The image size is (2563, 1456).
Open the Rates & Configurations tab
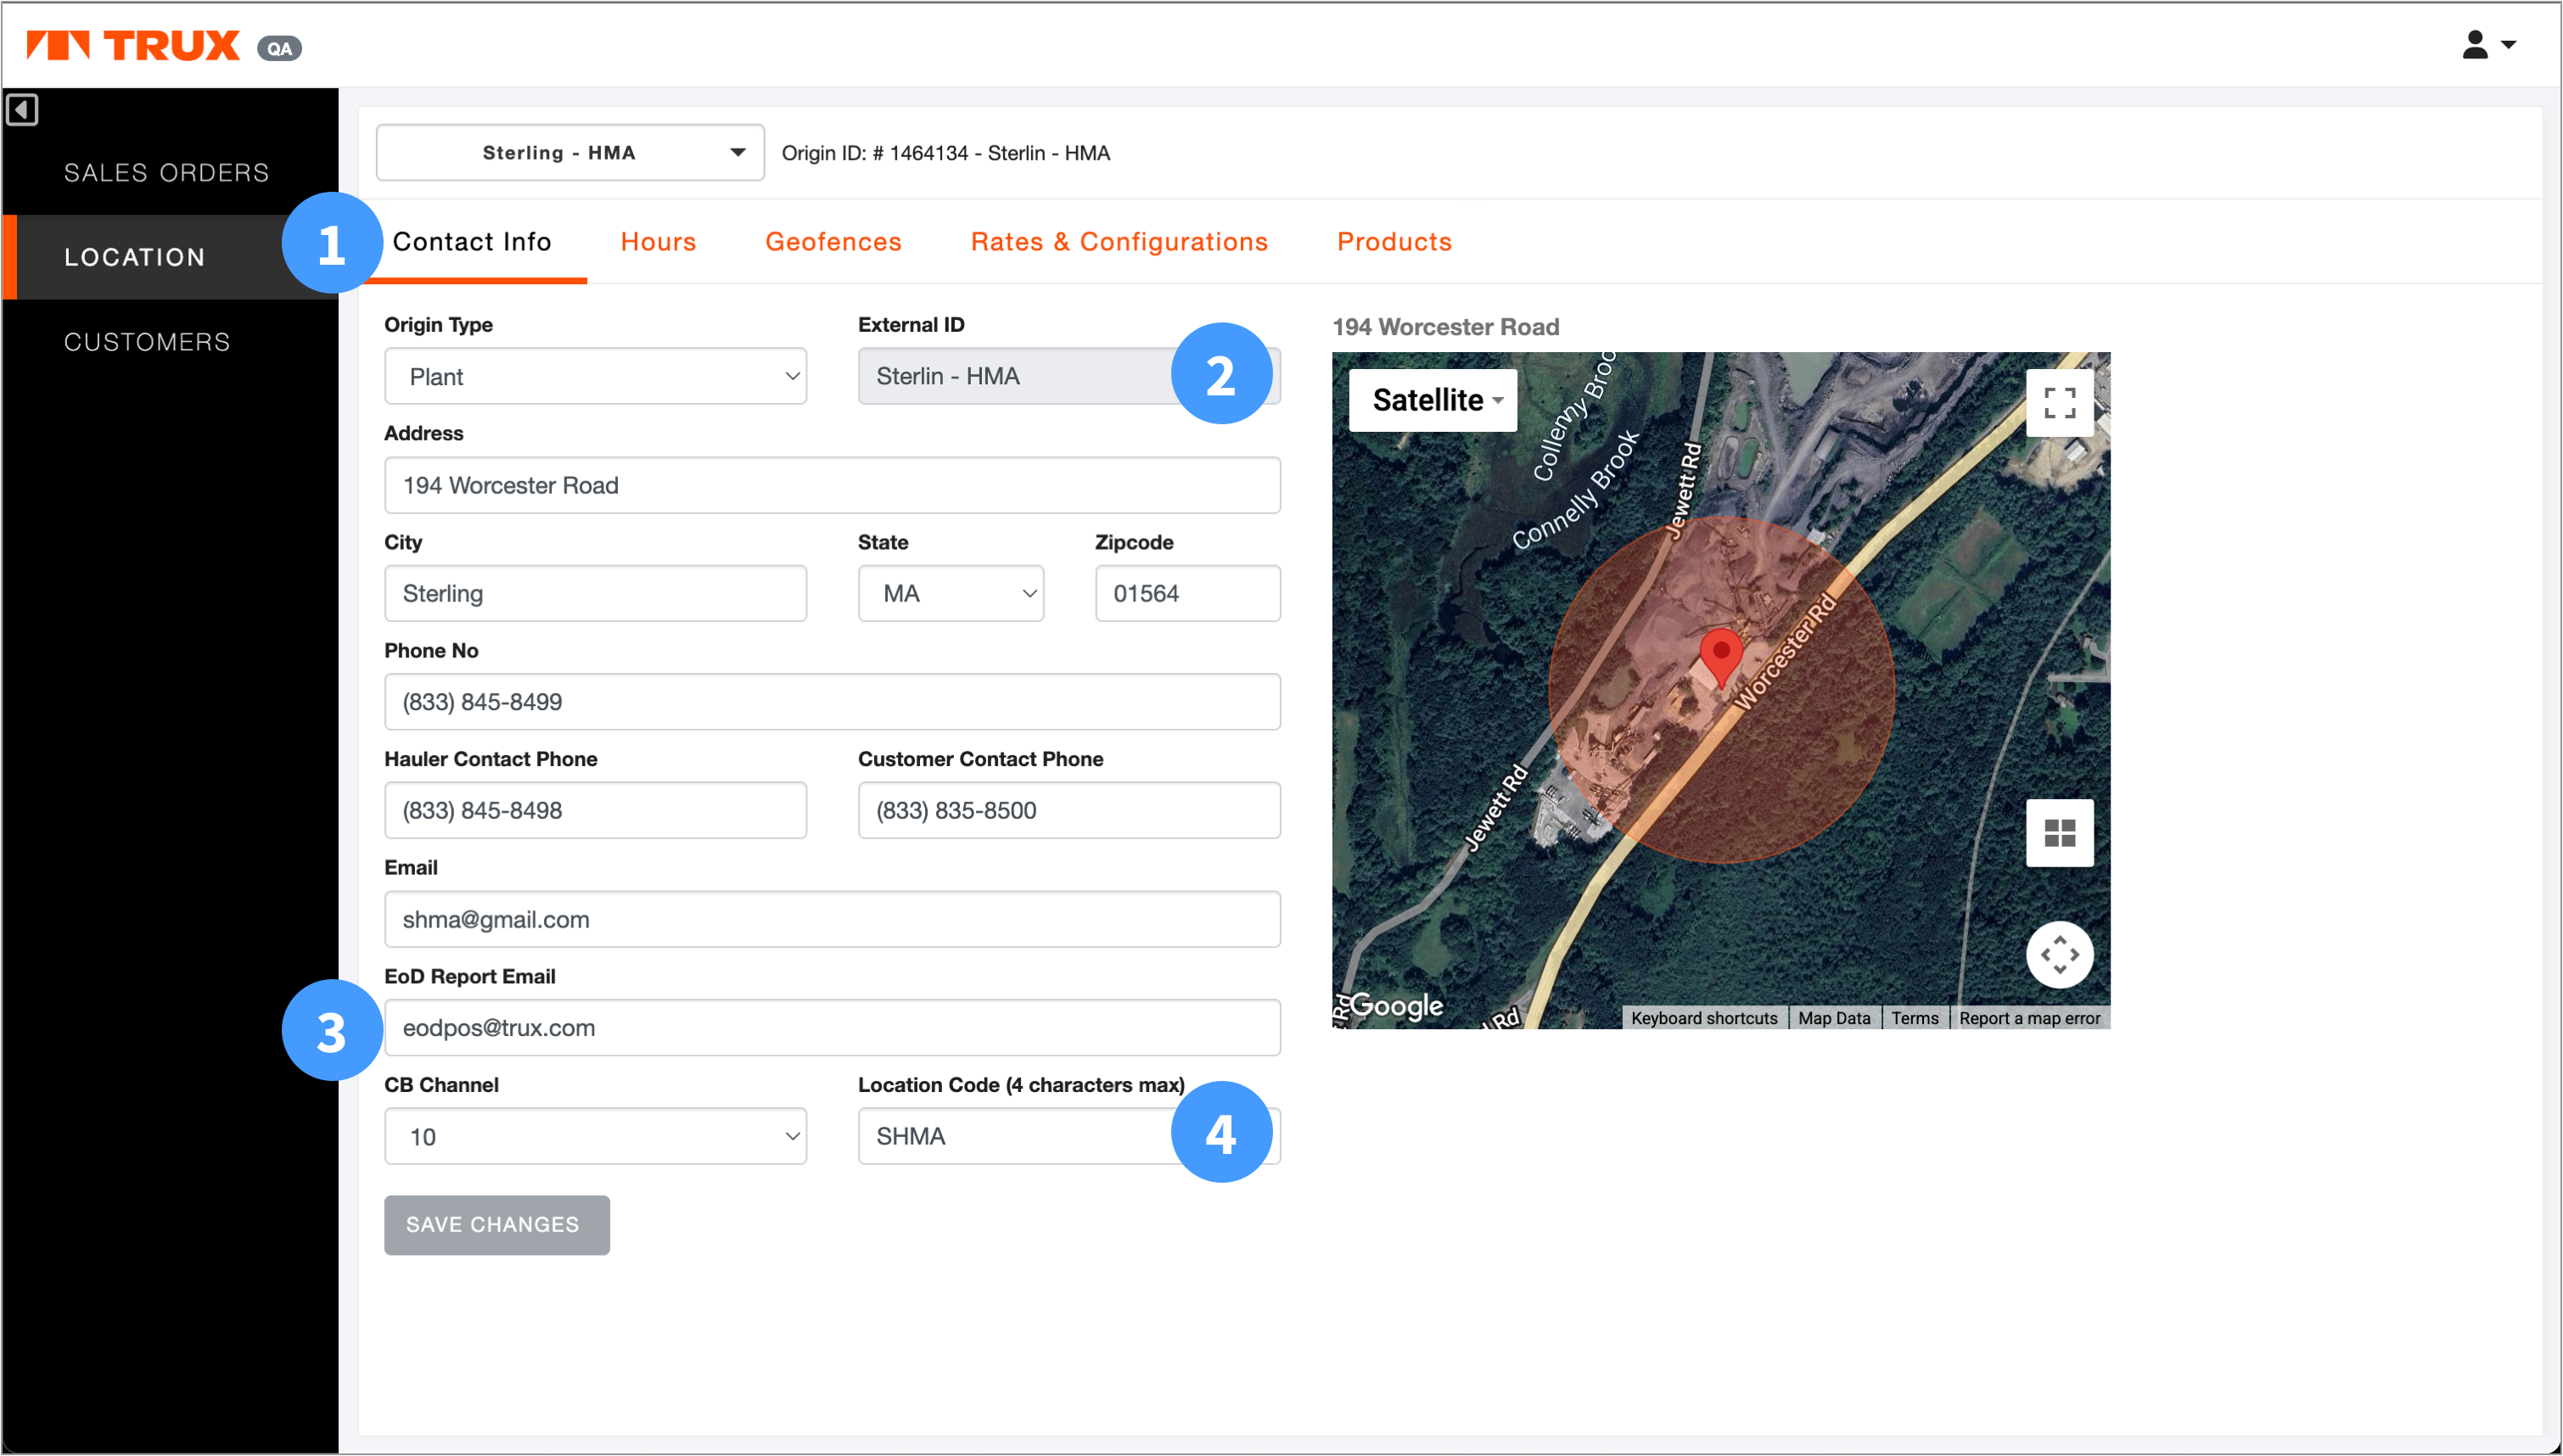tap(1119, 241)
